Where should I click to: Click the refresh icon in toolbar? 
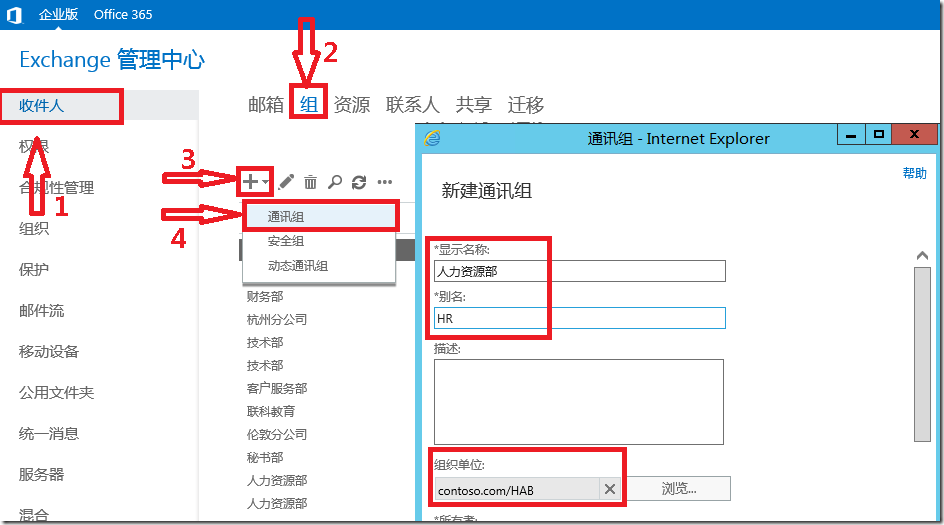[359, 182]
